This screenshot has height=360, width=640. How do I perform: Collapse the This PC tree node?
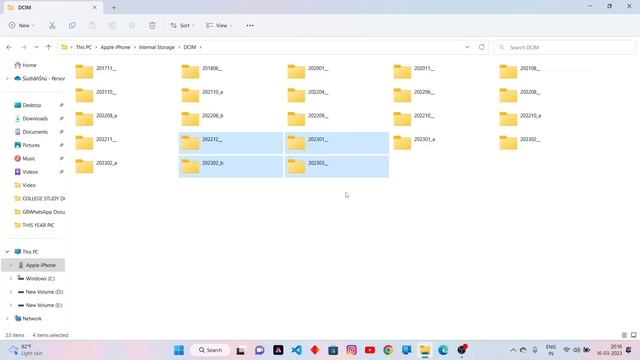[7, 251]
